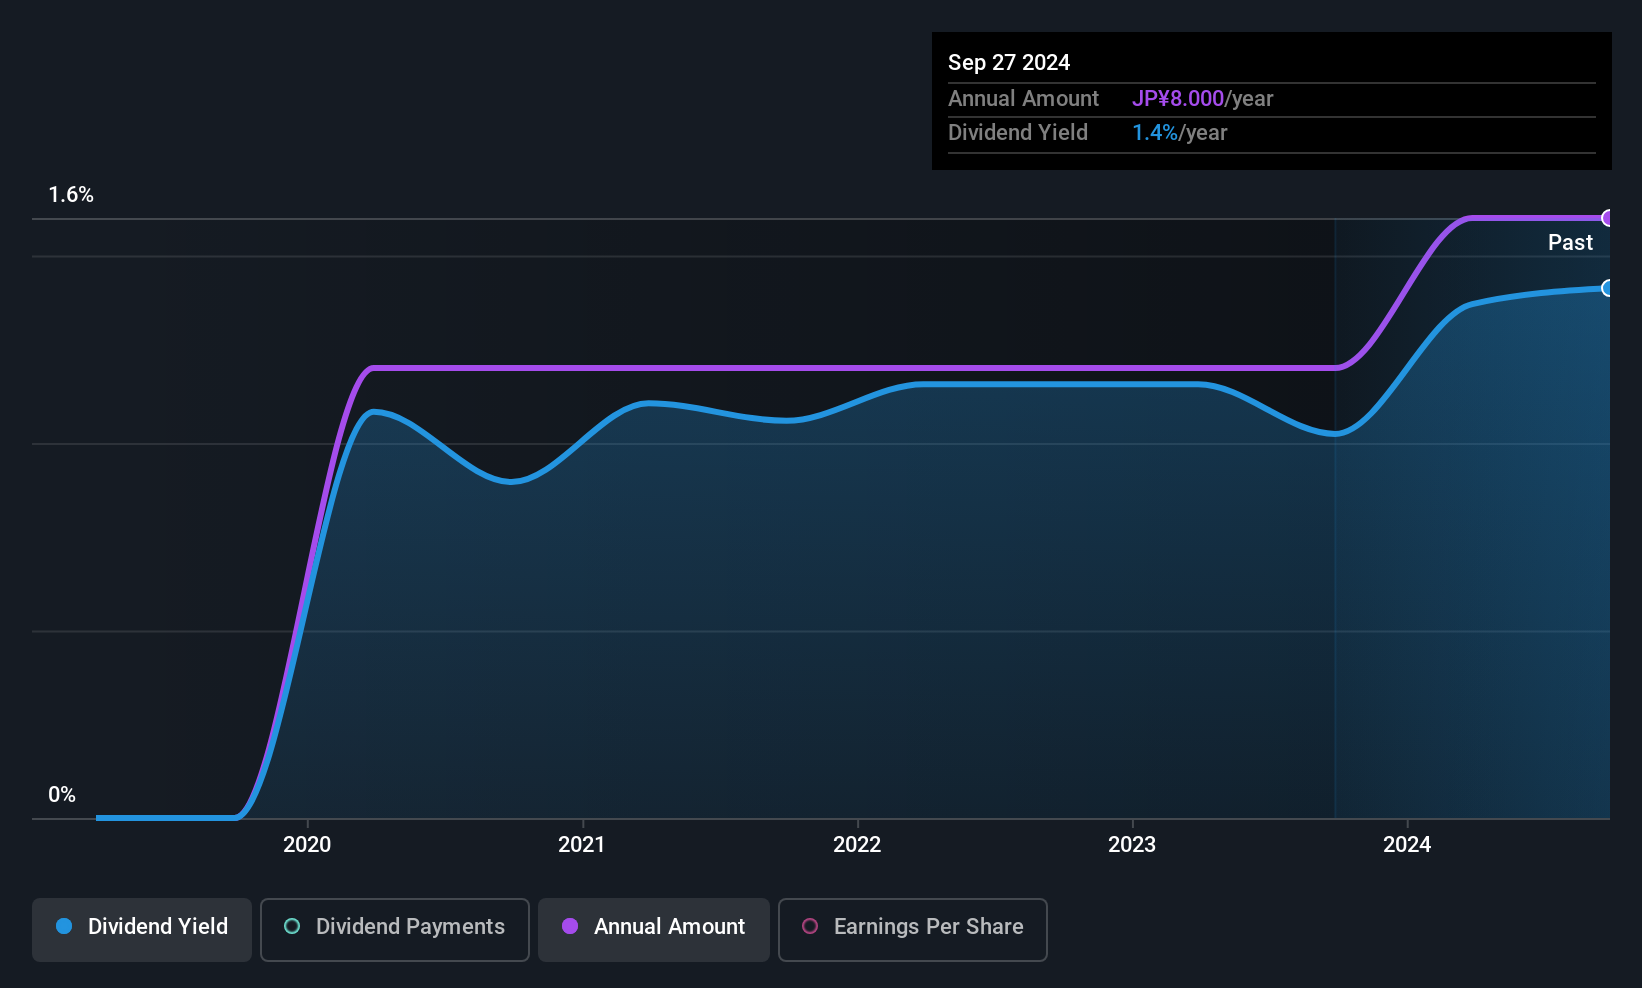Click the 2022 x-axis label
The image size is (1642, 988).
click(857, 845)
